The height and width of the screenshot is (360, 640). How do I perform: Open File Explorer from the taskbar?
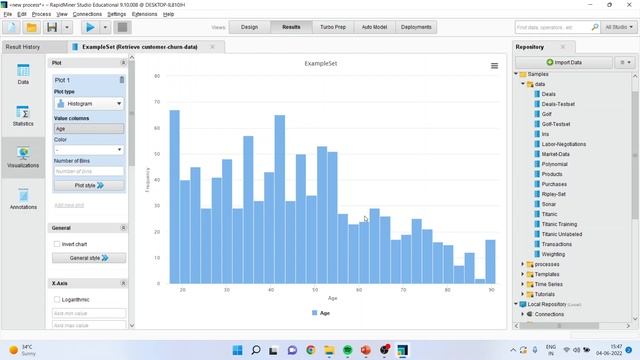coord(329,350)
